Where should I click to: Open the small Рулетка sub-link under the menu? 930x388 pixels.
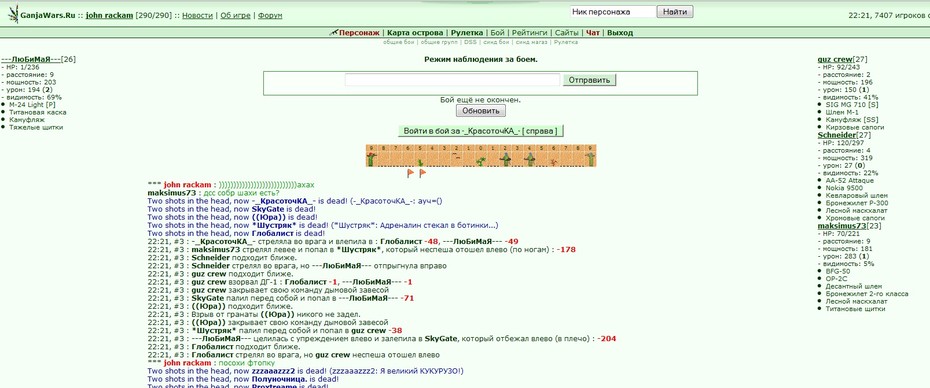[566, 42]
